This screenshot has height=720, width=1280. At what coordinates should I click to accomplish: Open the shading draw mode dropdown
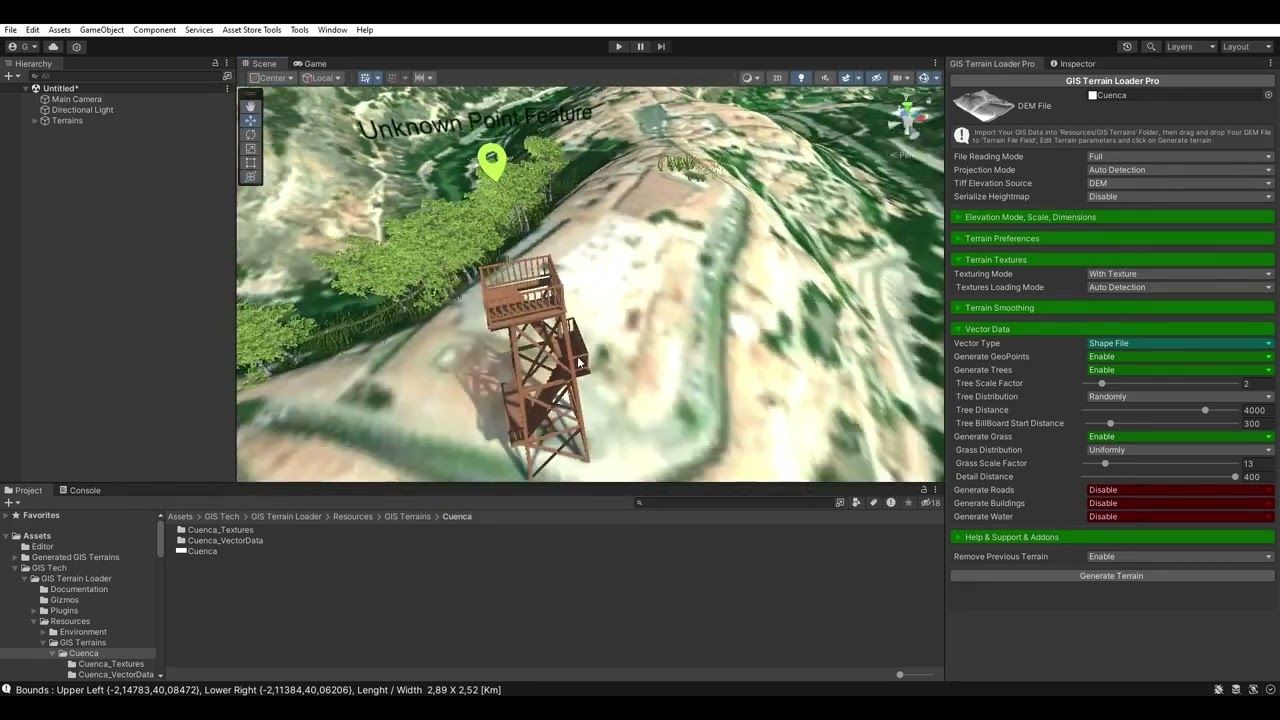749,78
